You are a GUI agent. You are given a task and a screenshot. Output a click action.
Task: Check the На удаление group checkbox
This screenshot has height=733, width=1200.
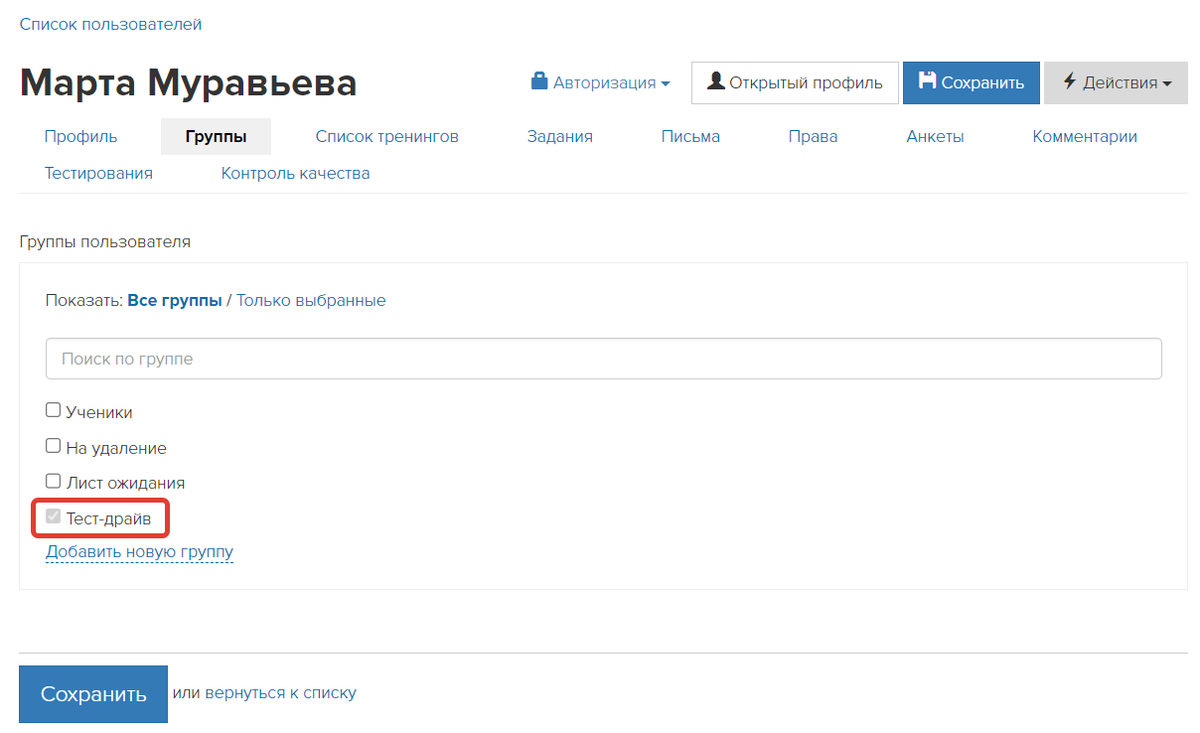coord(54,446)
